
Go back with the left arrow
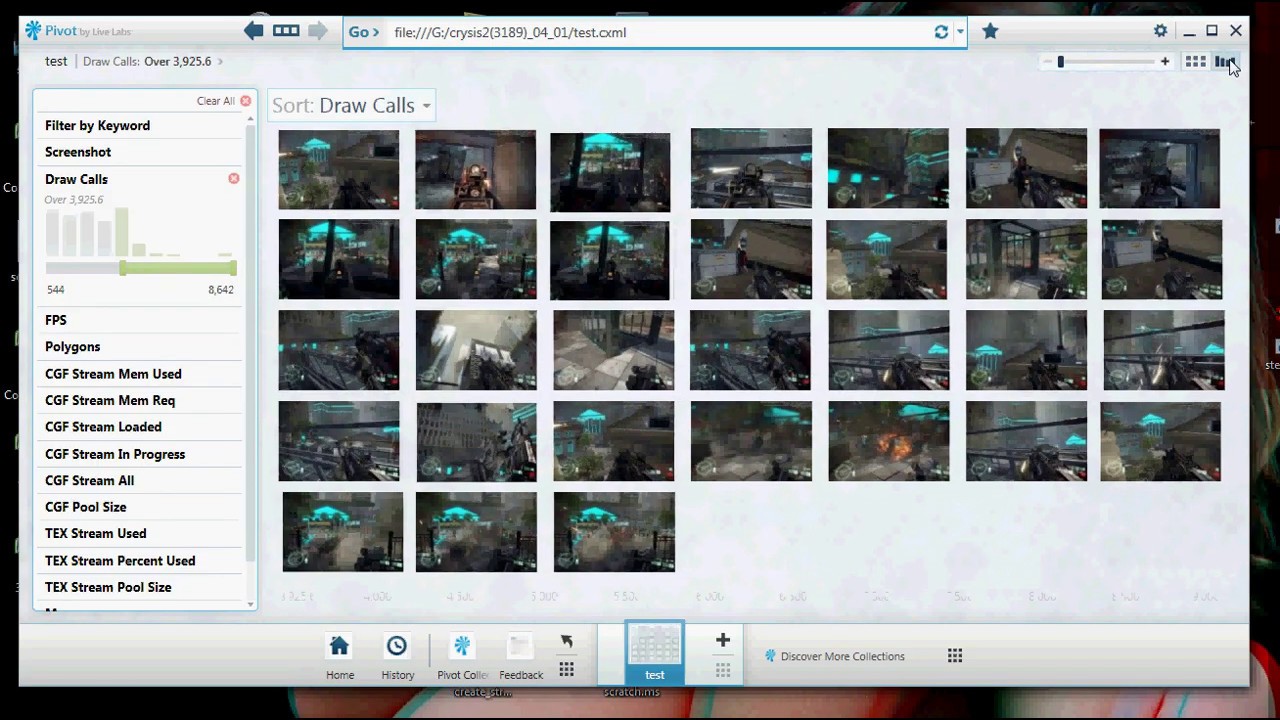(253, 32)
